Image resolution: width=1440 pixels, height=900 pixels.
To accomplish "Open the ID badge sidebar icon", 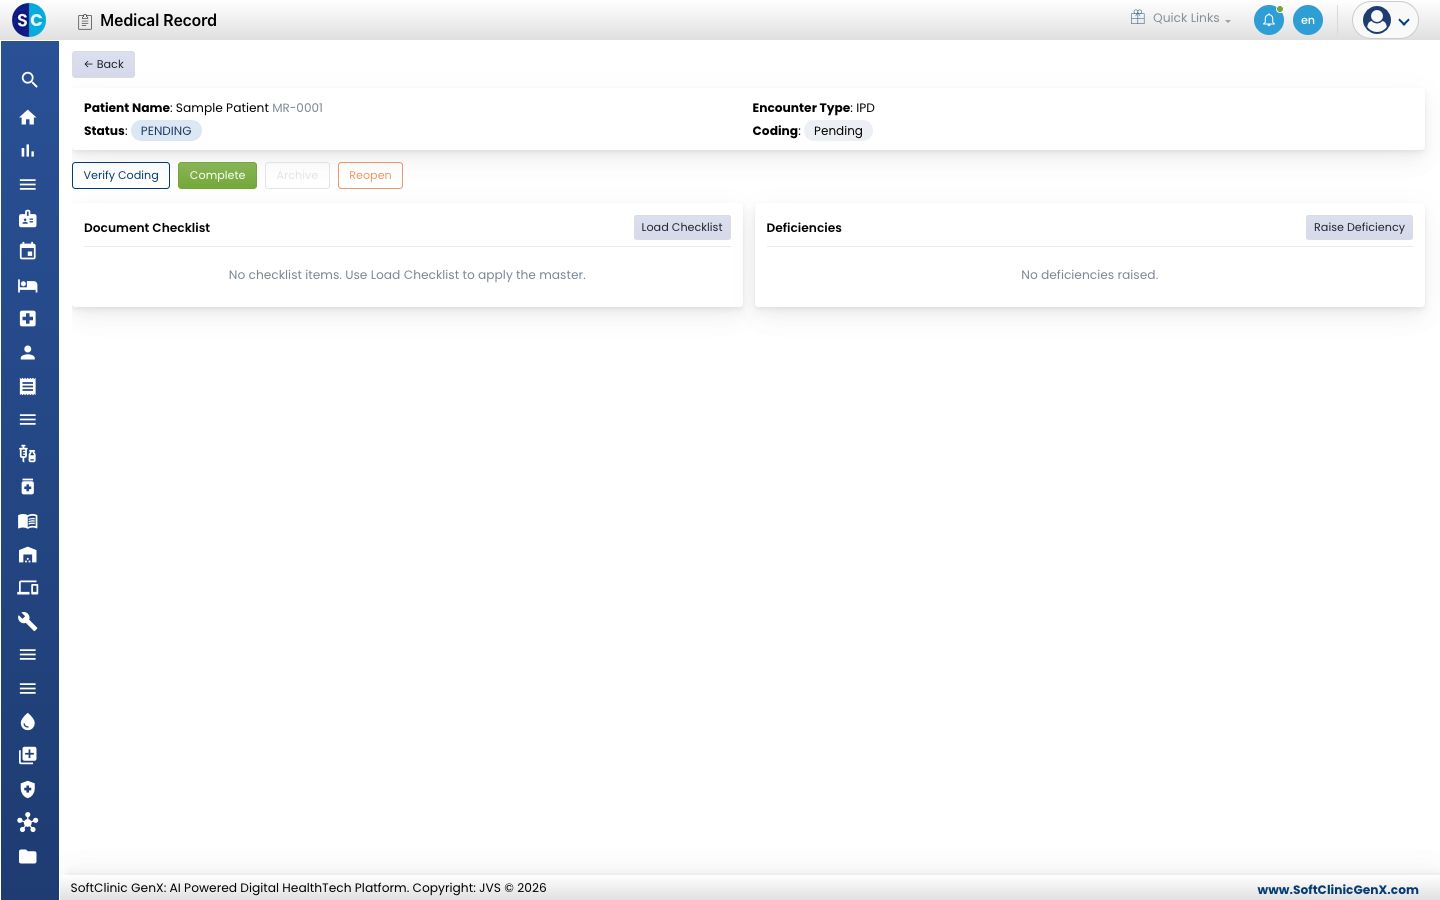I will 28,218.
